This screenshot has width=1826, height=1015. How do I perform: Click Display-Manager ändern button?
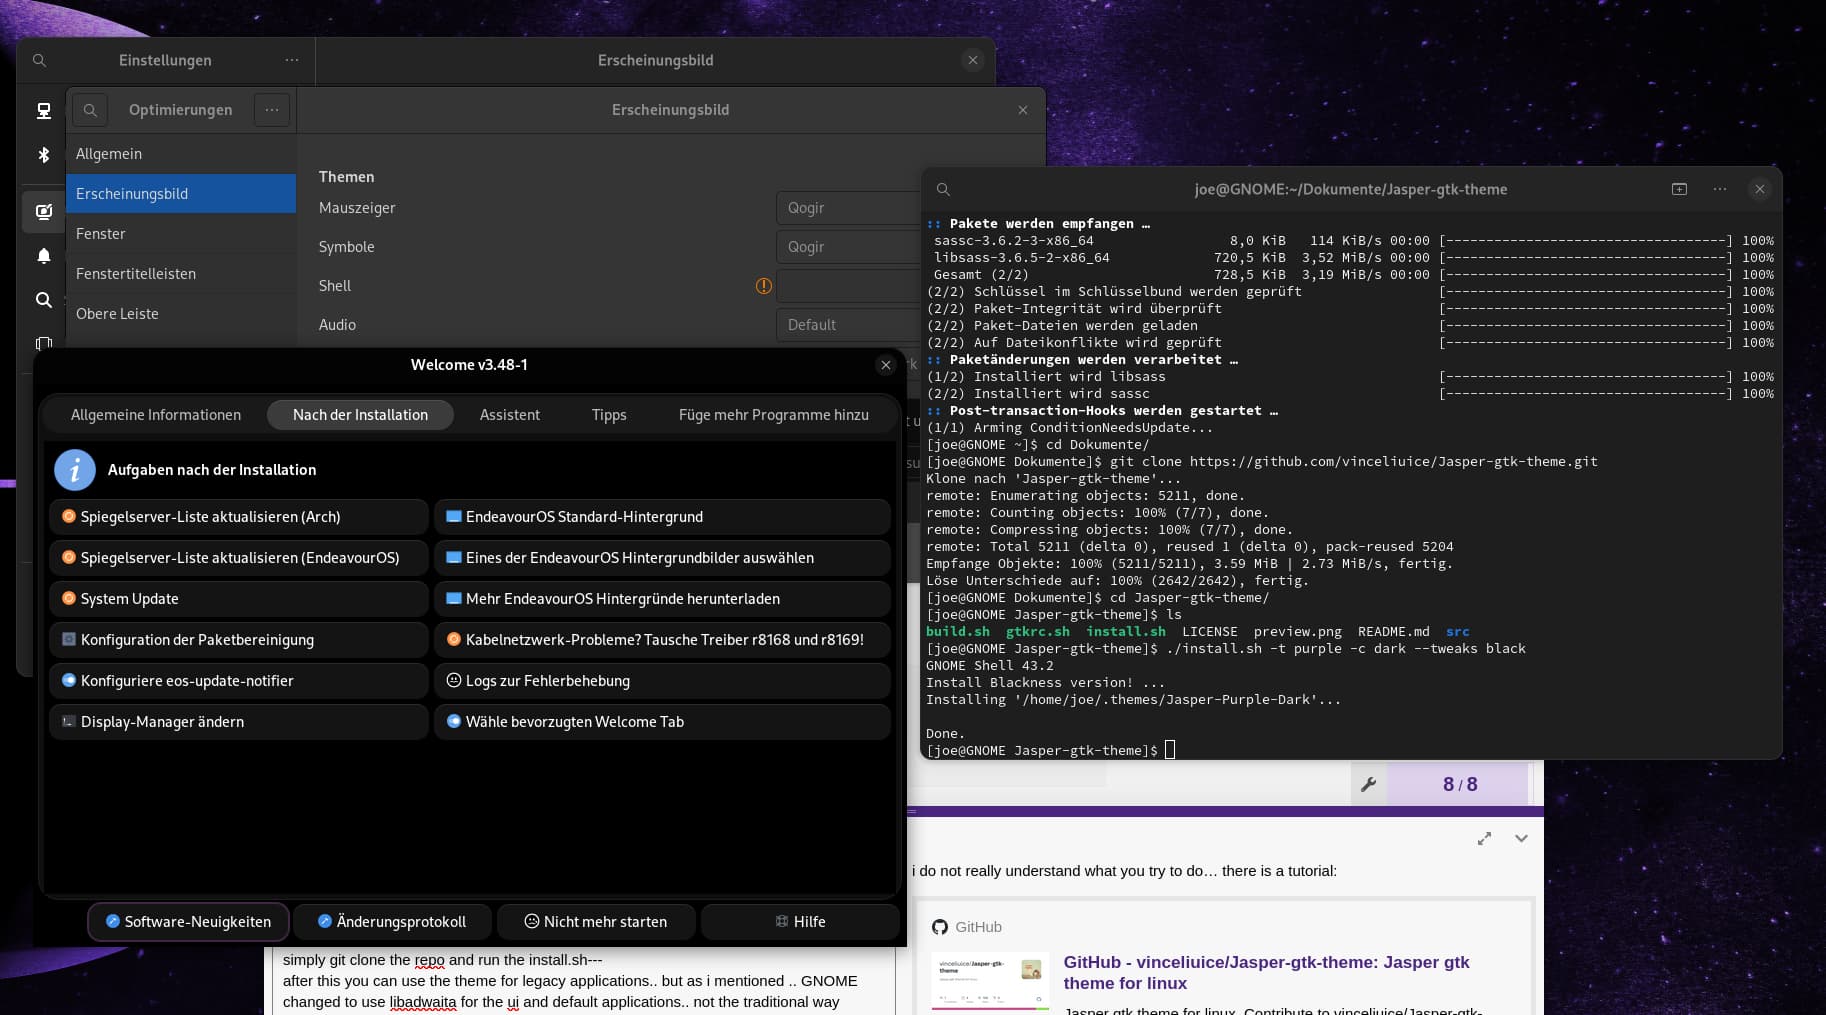pos(239,722)
